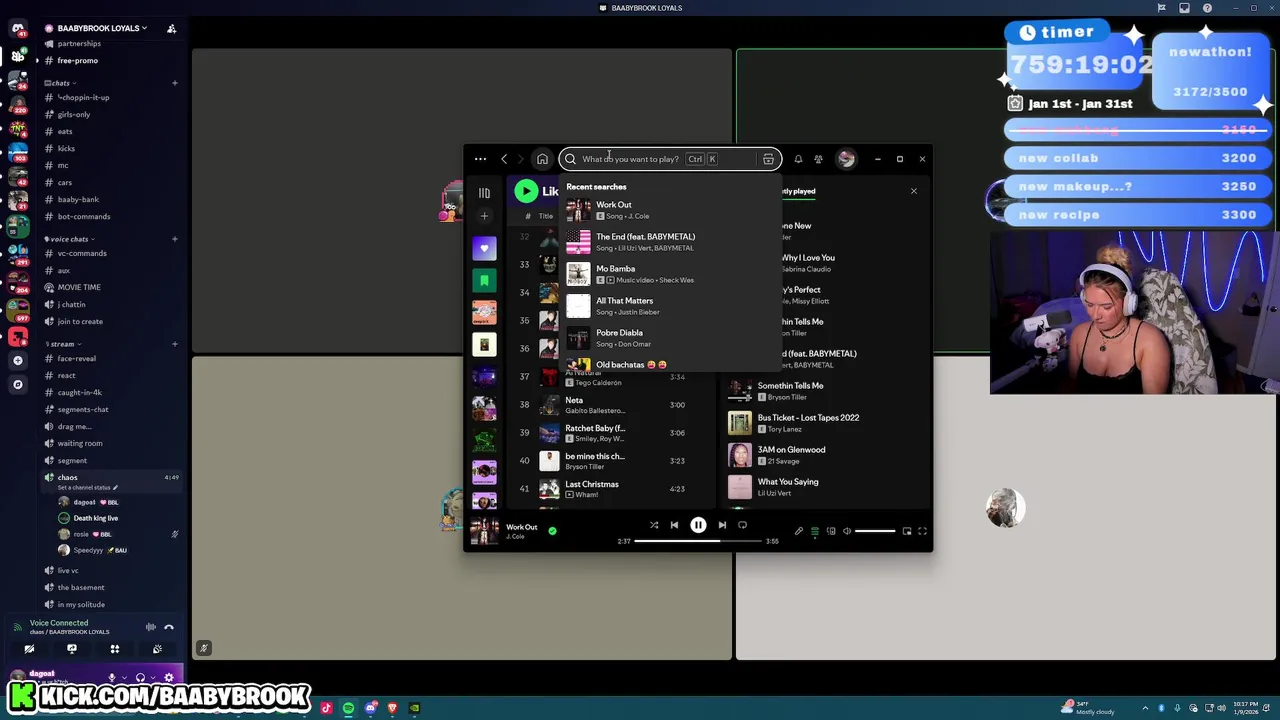Open Spotify from Windows taskbar
Image resolution: width=1280 pixels, height=720 pixels.
(x=348, y=708)
